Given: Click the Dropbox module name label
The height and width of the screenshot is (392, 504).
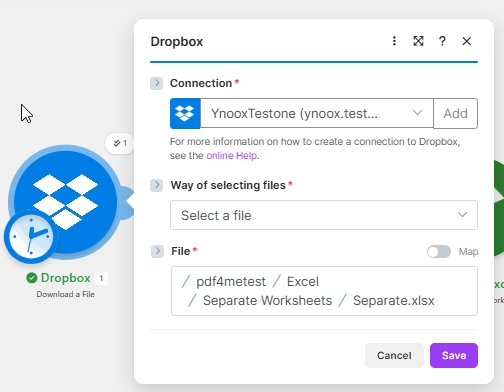Looking at the screenshot, I should pos(66,278).
